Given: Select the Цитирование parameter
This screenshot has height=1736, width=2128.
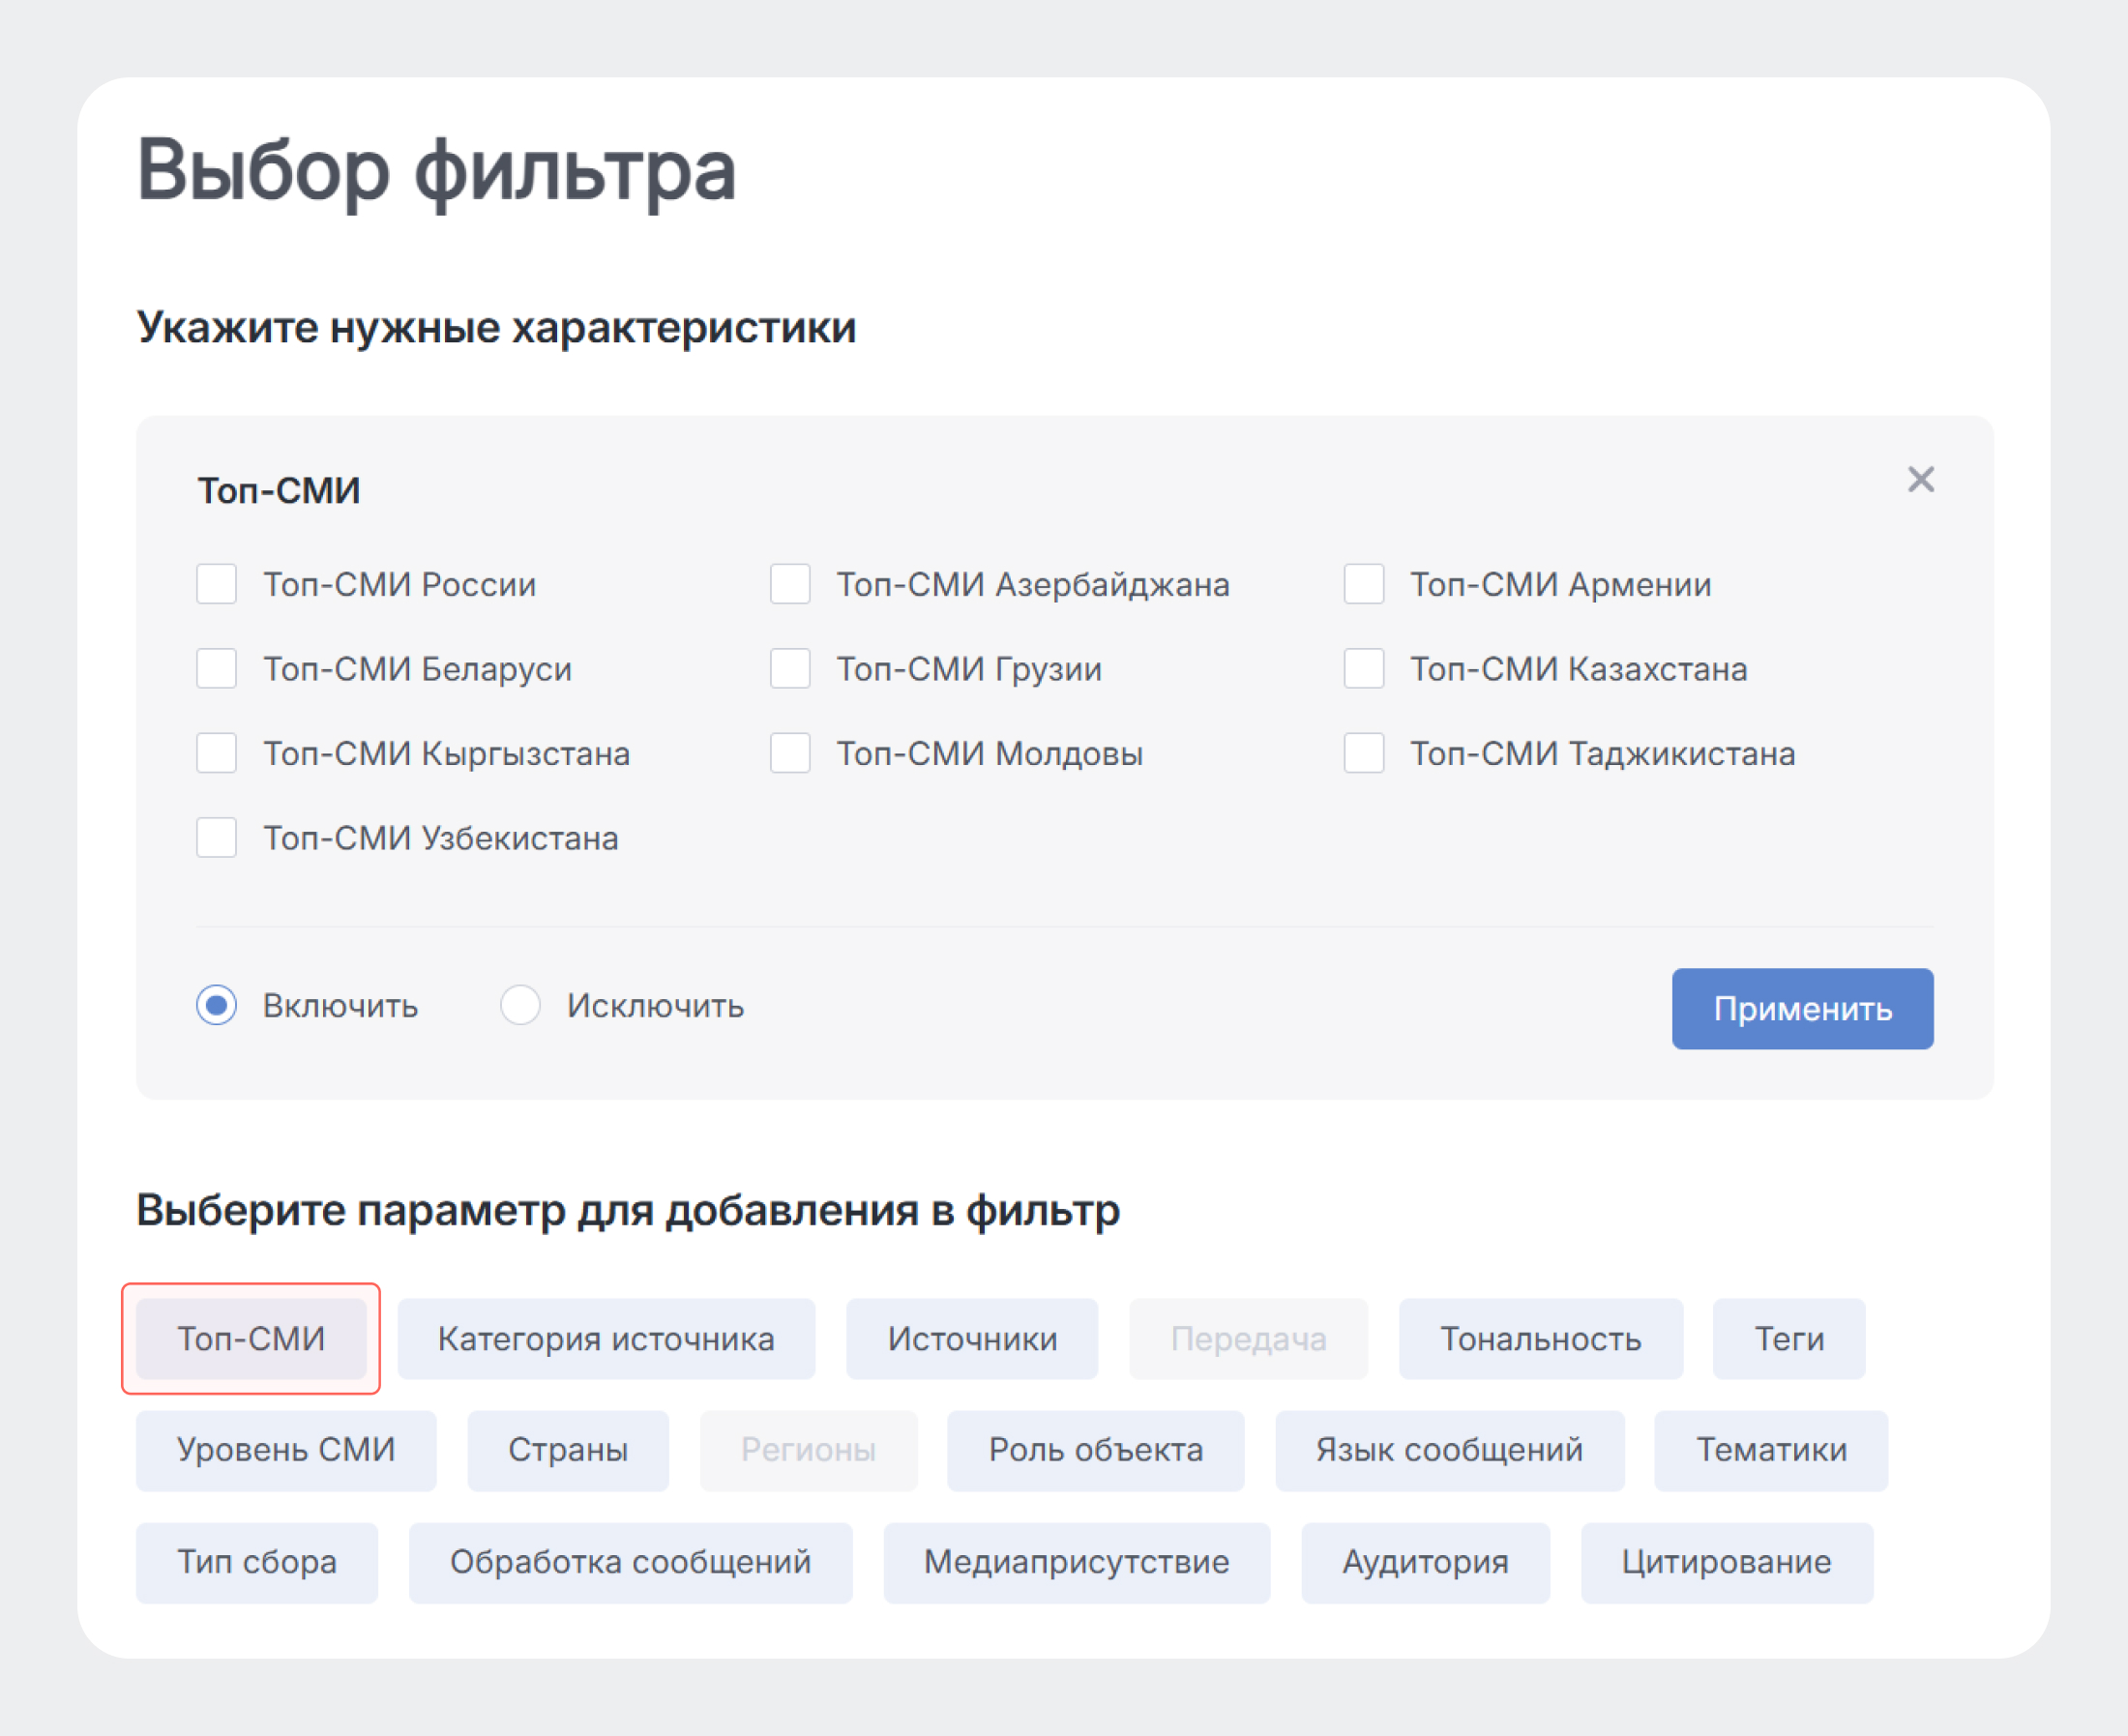Looking at the screenshot, I should pyautogui.click(x=1726, y=1562).
